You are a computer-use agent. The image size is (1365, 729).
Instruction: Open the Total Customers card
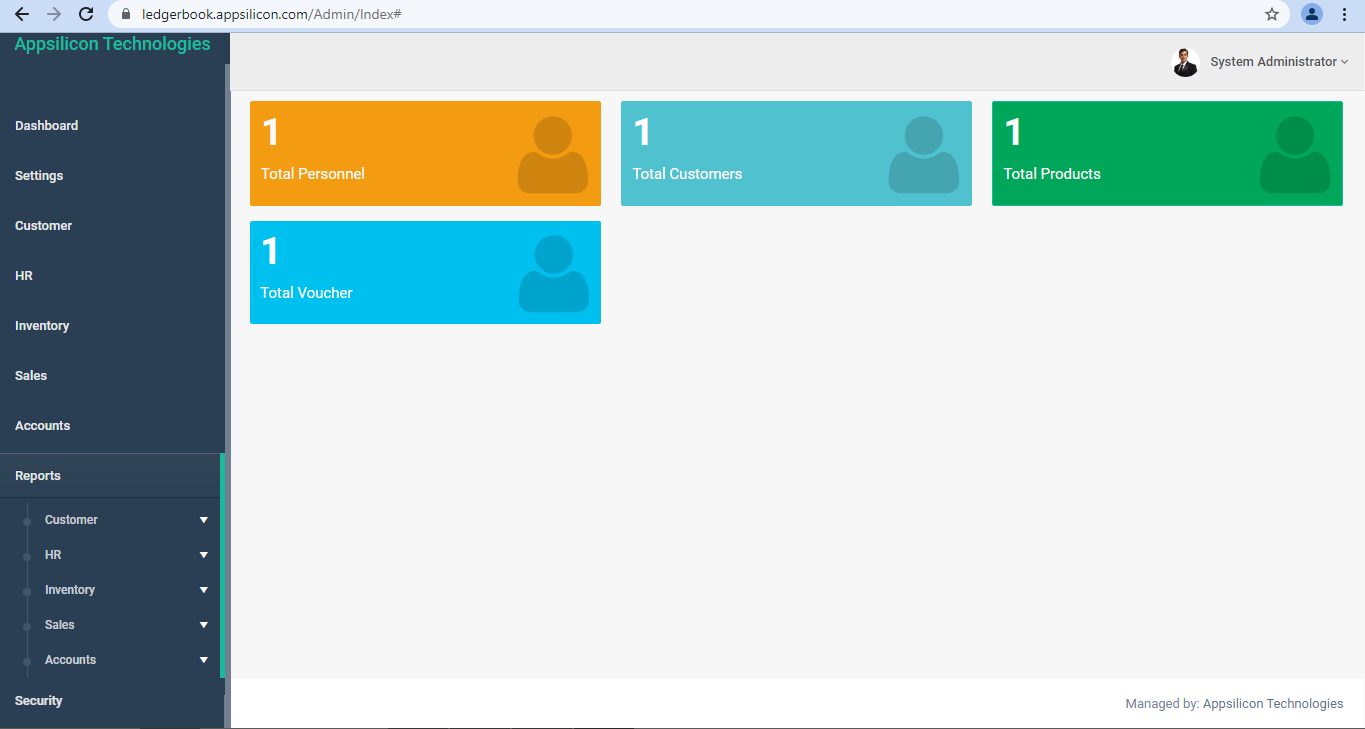tap(795, 153)
